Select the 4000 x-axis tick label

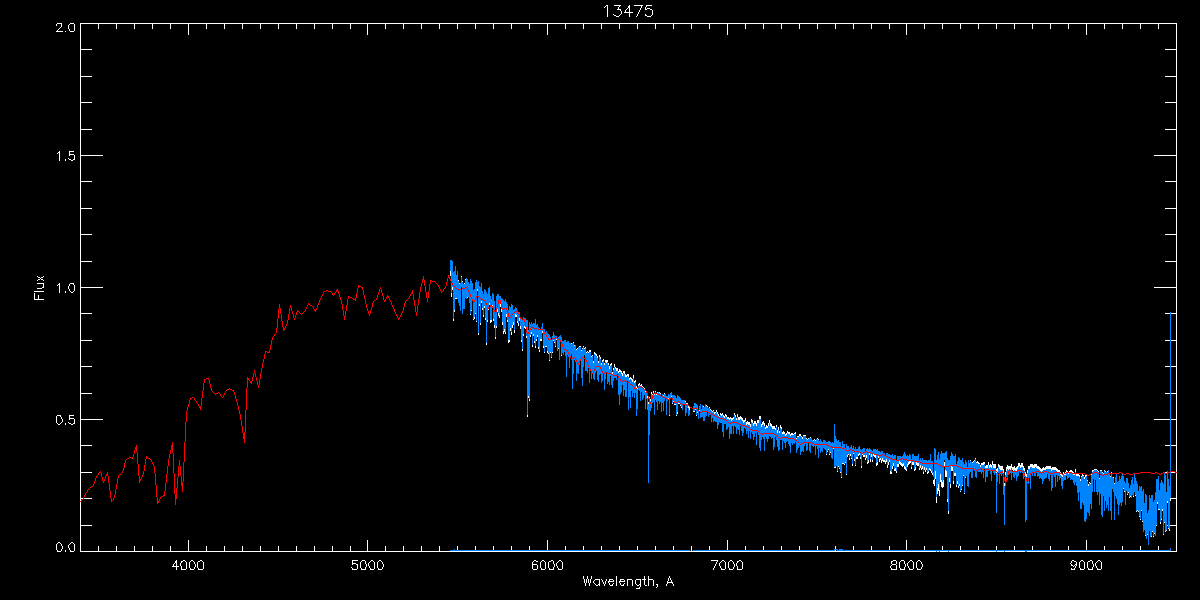tap(188, 565)
